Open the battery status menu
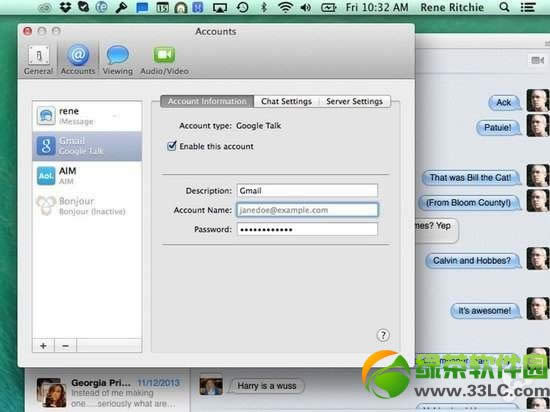Screen dimensions: 550x412 coord(328,7)
